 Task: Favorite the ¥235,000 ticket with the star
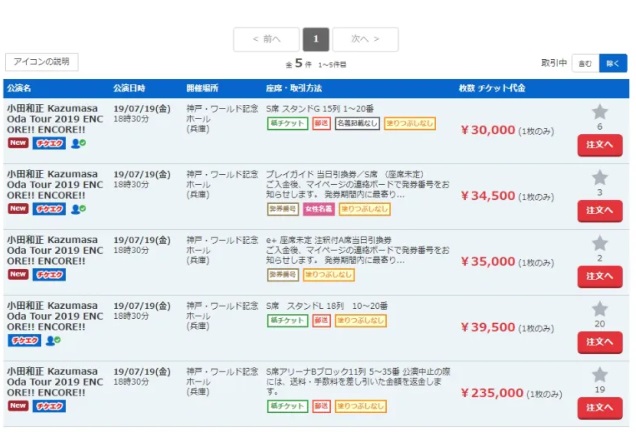599,375
